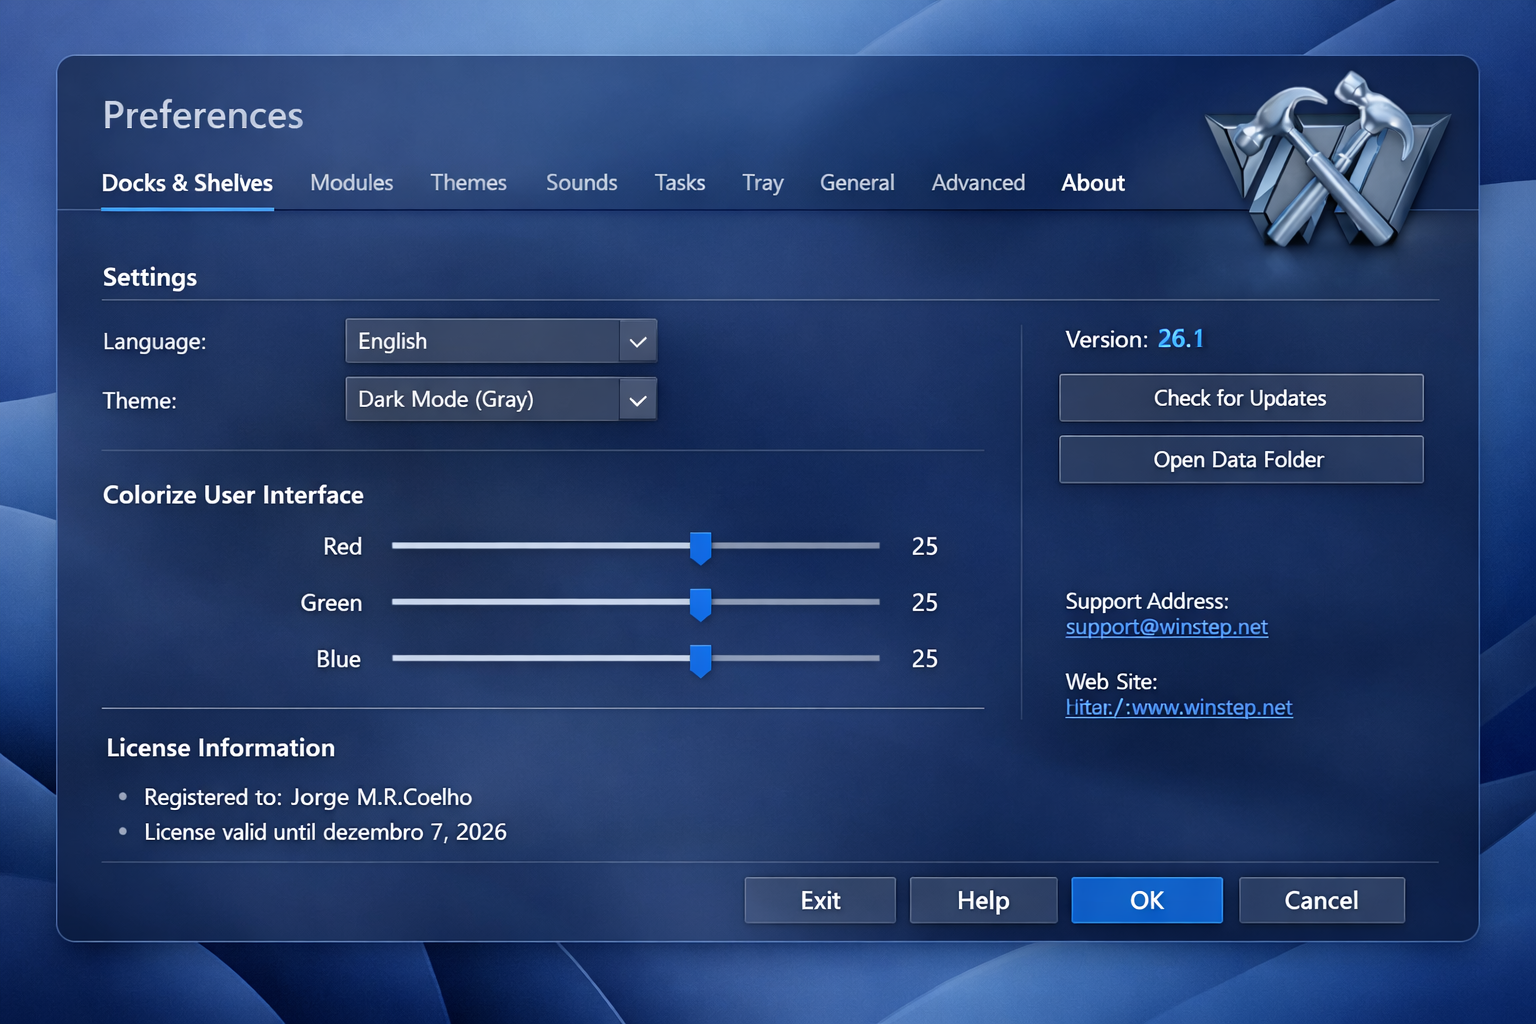Click Open Data Folder button

click(x=1241, y=459)
